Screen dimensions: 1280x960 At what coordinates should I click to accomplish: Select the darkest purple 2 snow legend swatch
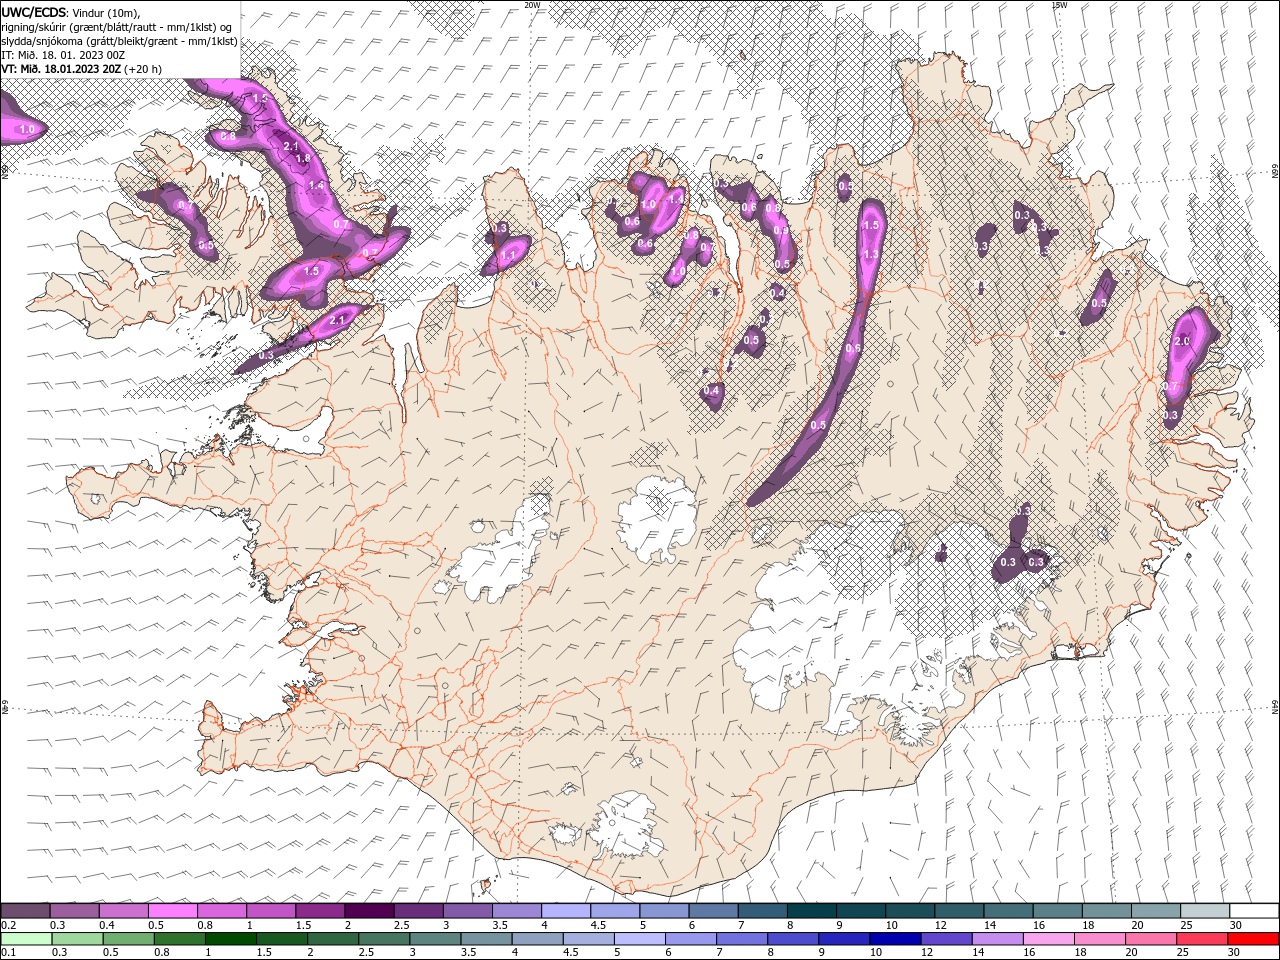point(369,911)
